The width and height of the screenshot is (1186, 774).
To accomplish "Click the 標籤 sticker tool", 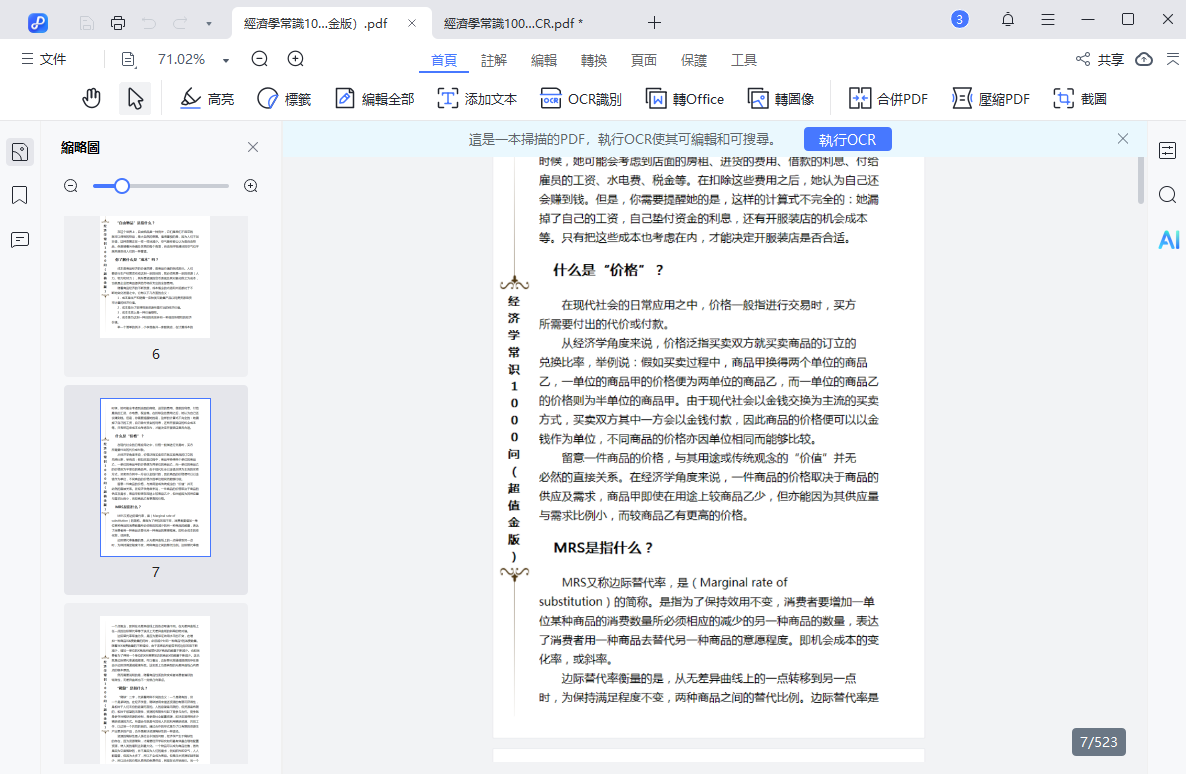I will pos(284,98).
